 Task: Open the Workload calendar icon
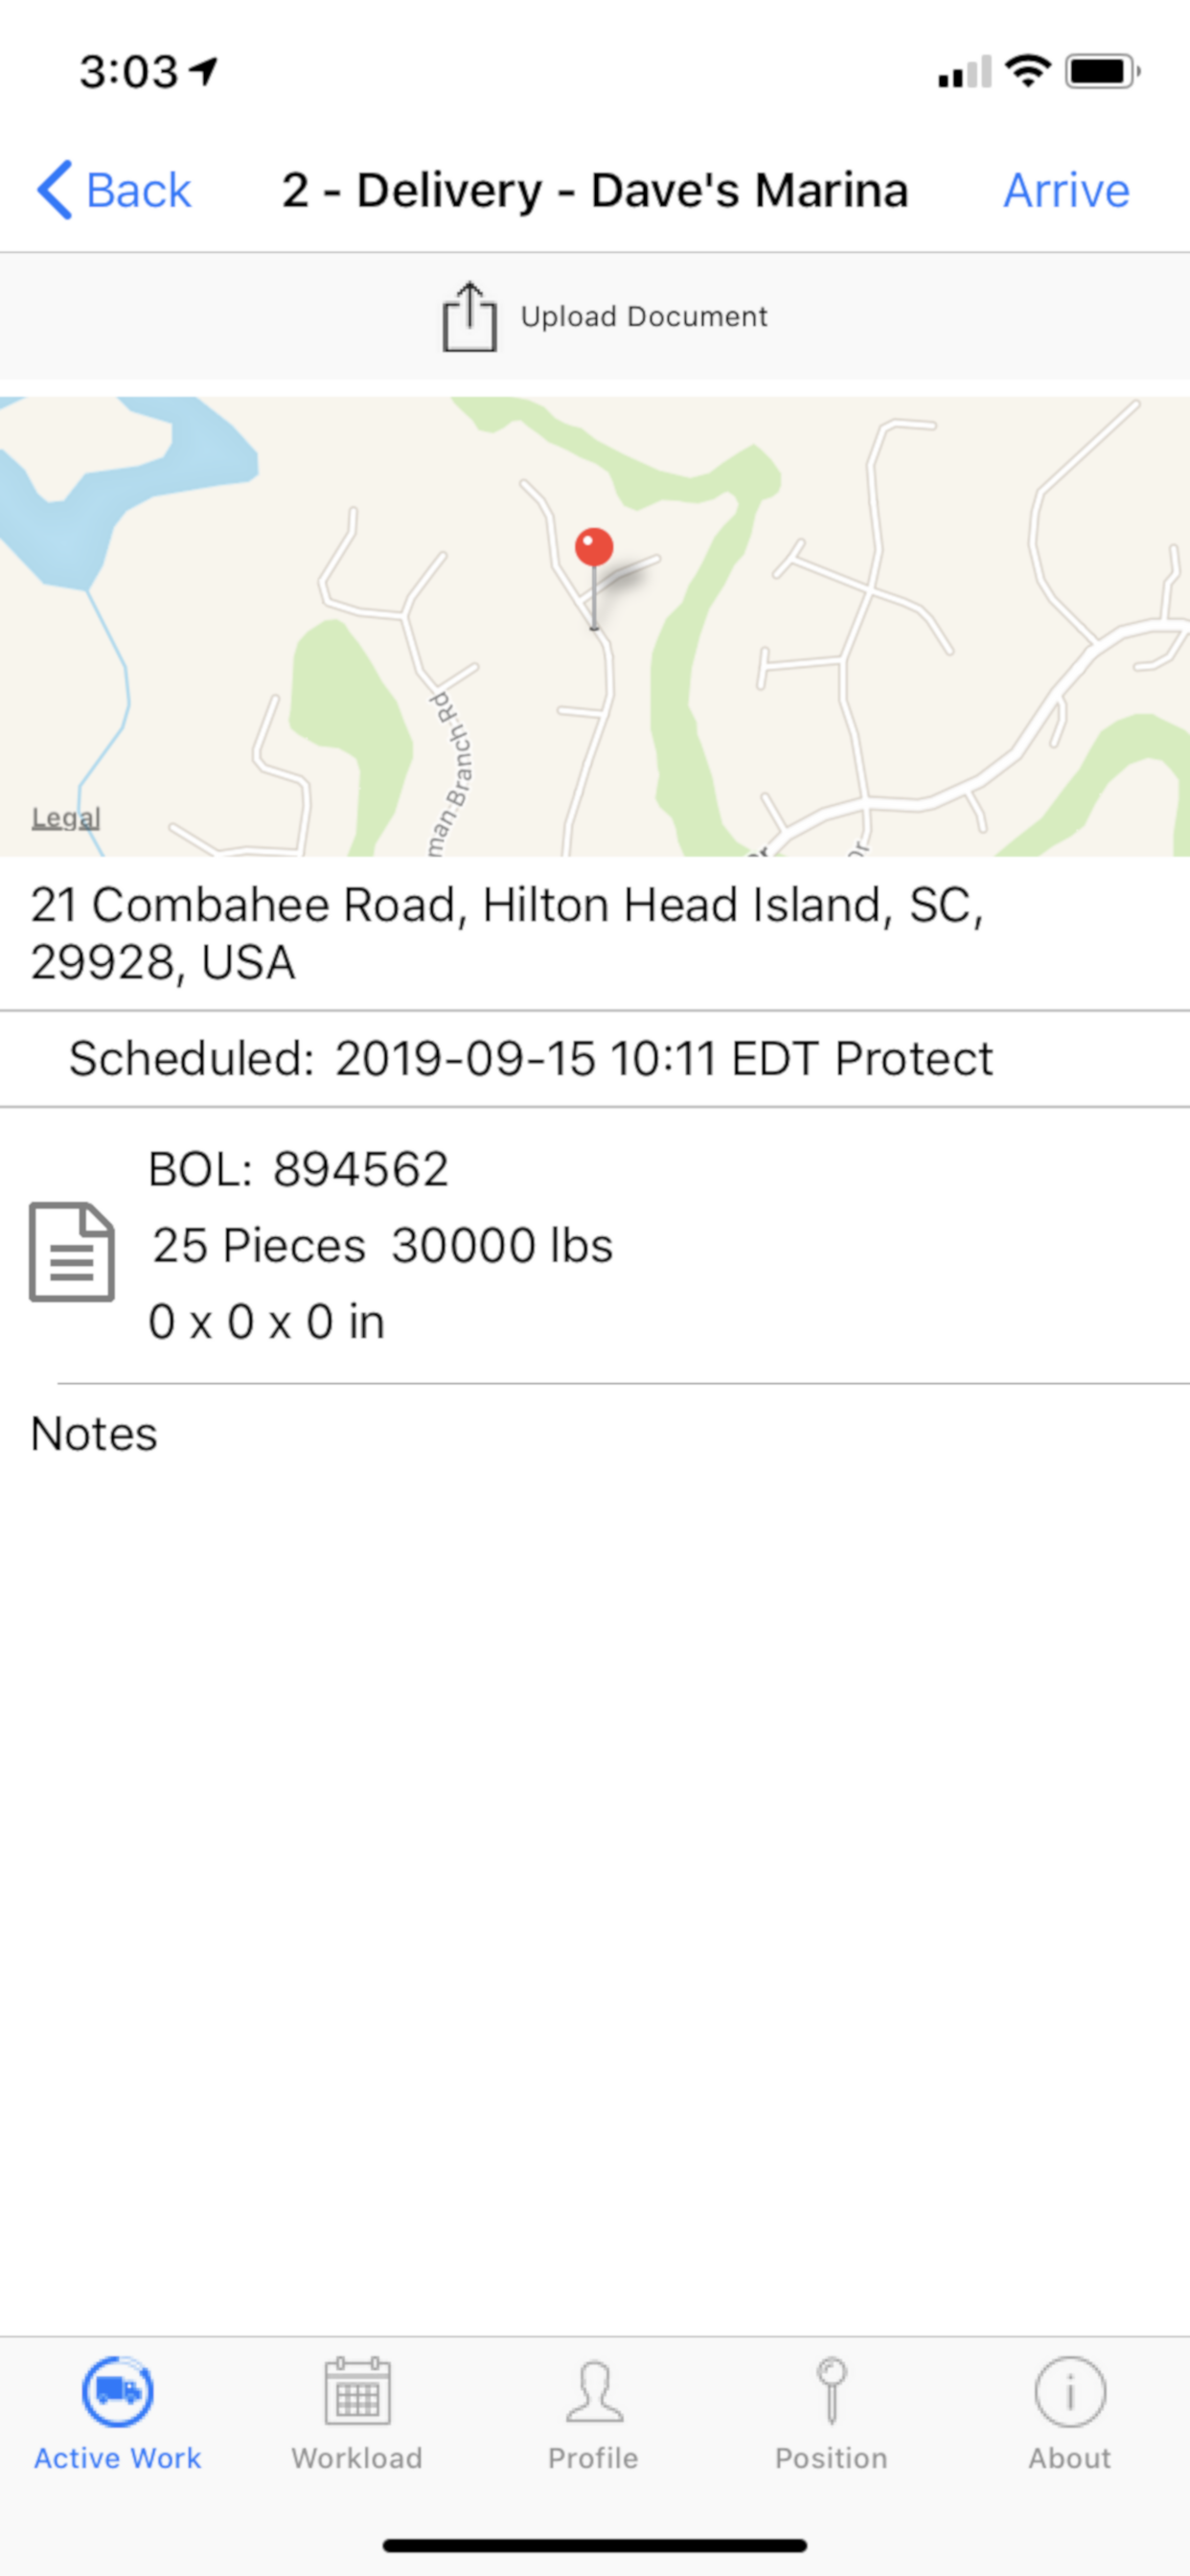pyautogui.click(x=357, y=2391)
